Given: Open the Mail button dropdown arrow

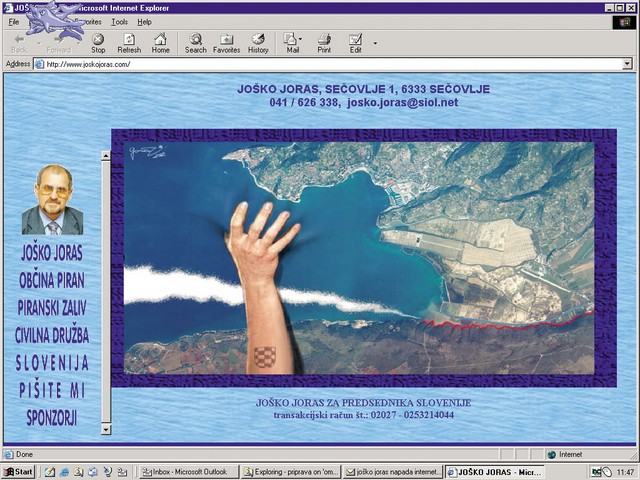Looking at the screenshot, I should pos(300,39).
